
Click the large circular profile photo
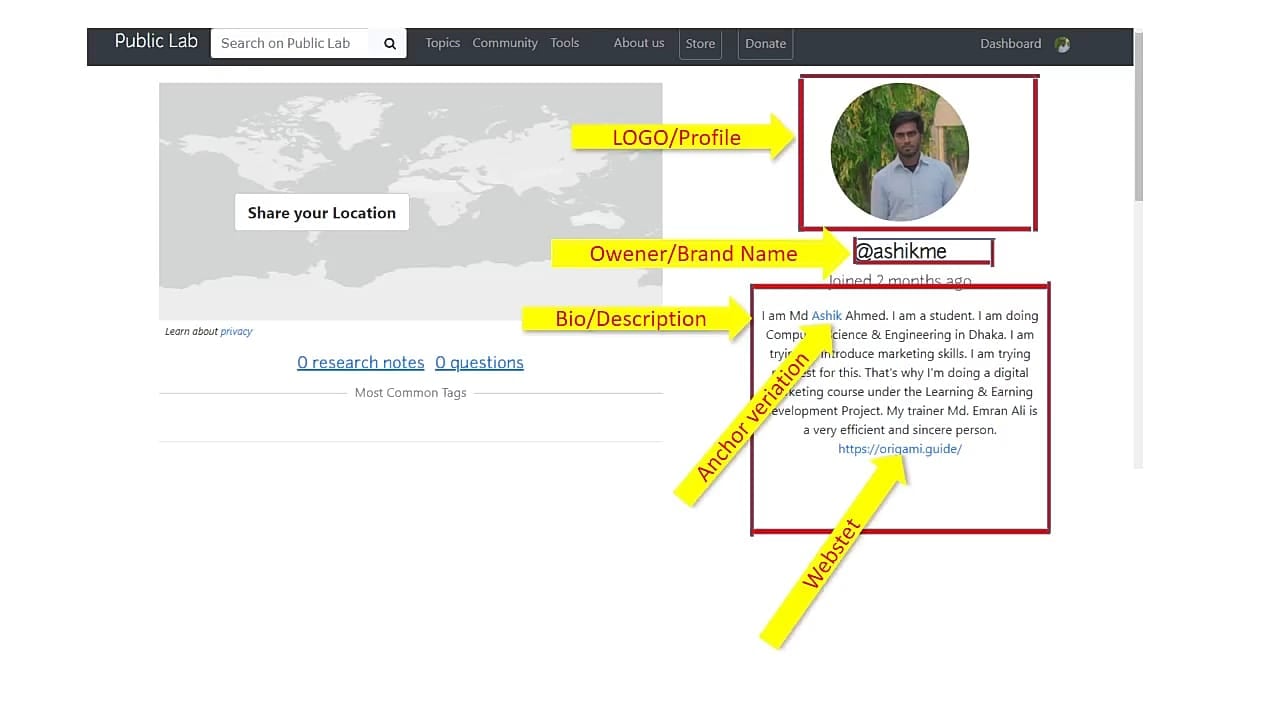tap(899, 152)
